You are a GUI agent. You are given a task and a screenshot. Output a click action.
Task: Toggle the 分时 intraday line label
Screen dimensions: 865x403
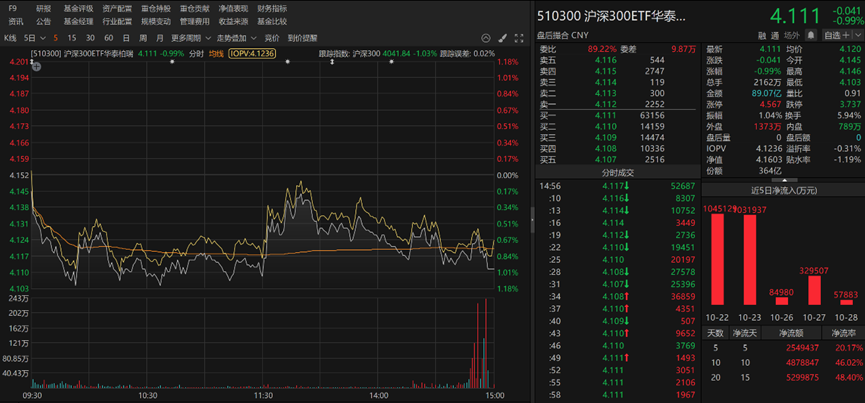[196, 54]
